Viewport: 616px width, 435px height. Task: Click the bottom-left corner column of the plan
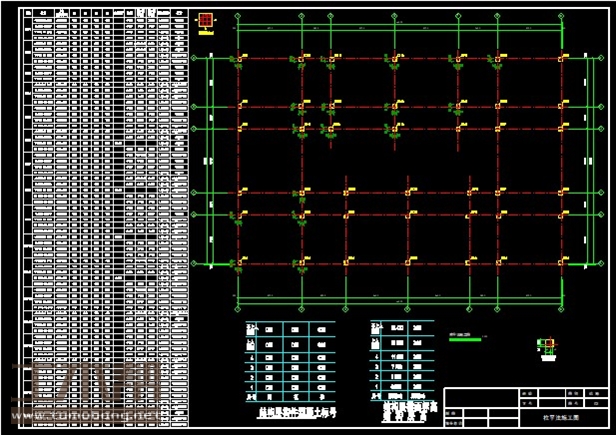pyautogui.click(x=237, y=264)
